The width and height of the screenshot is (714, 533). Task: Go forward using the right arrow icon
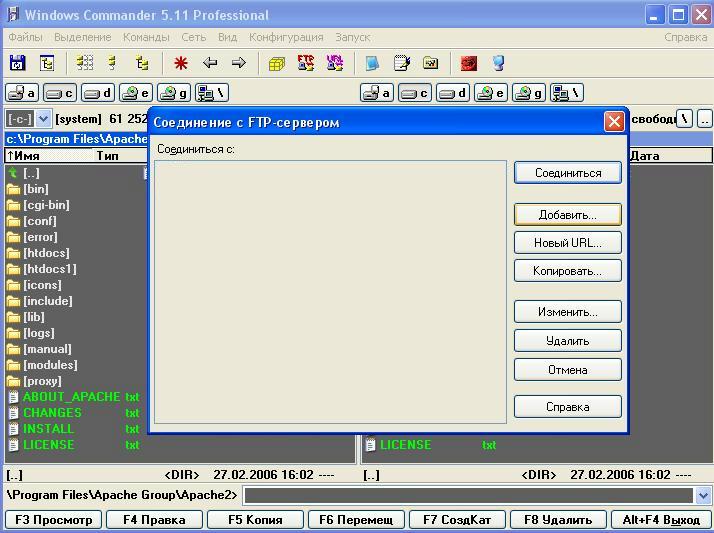click(239, 62)
